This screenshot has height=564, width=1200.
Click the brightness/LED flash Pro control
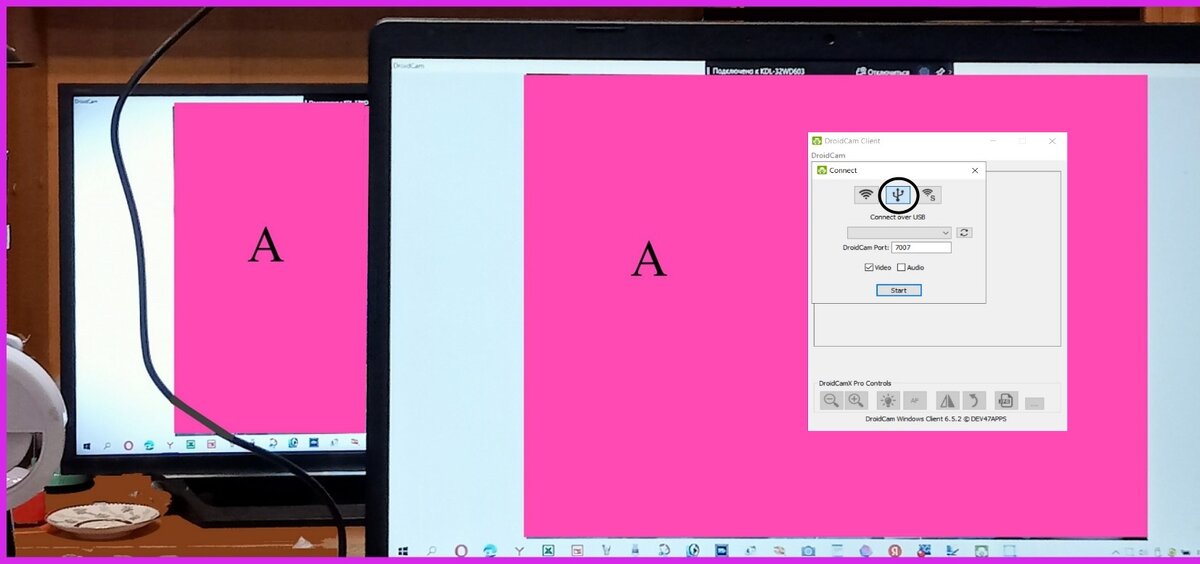click(888, 400)
